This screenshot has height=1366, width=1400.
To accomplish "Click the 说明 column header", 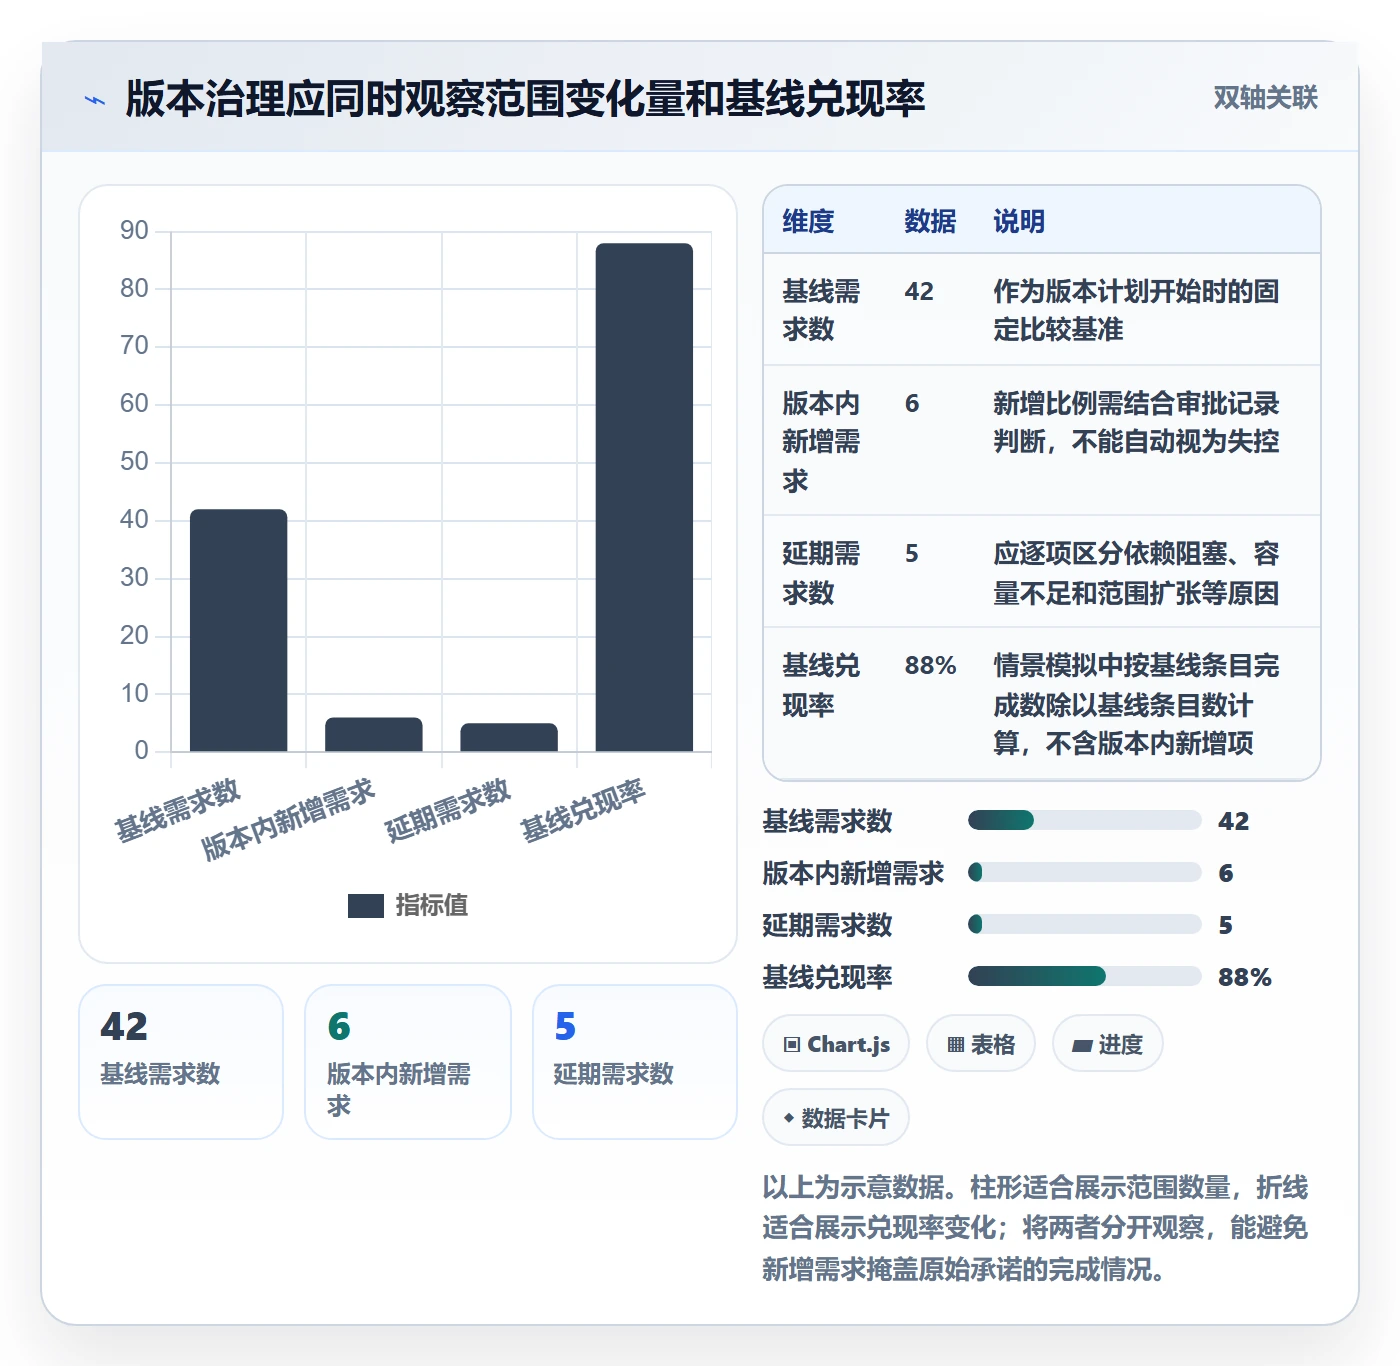I will coord(1019,221).
